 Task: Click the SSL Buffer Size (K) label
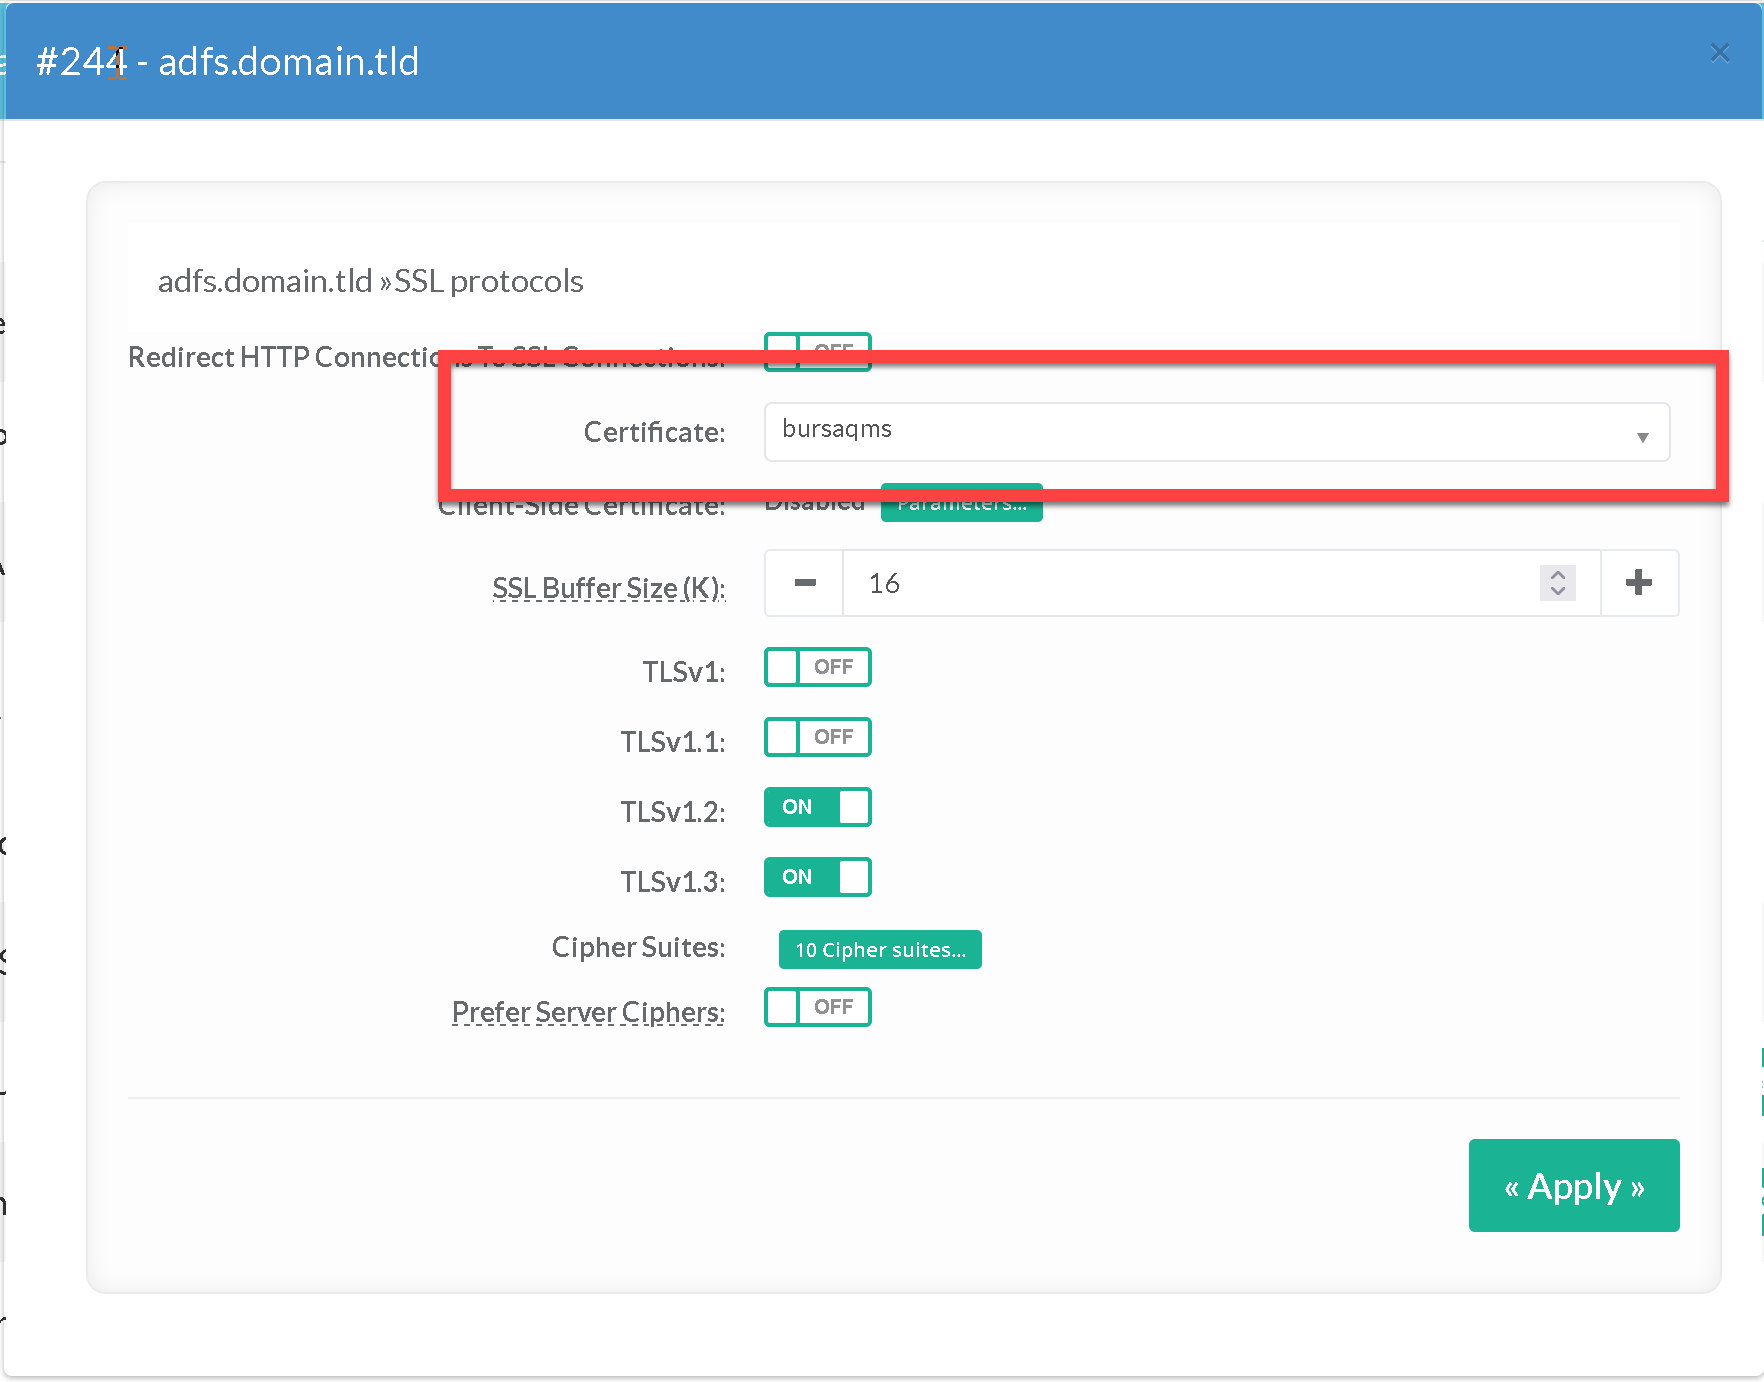pyautogui.click(x=608, y=588)
